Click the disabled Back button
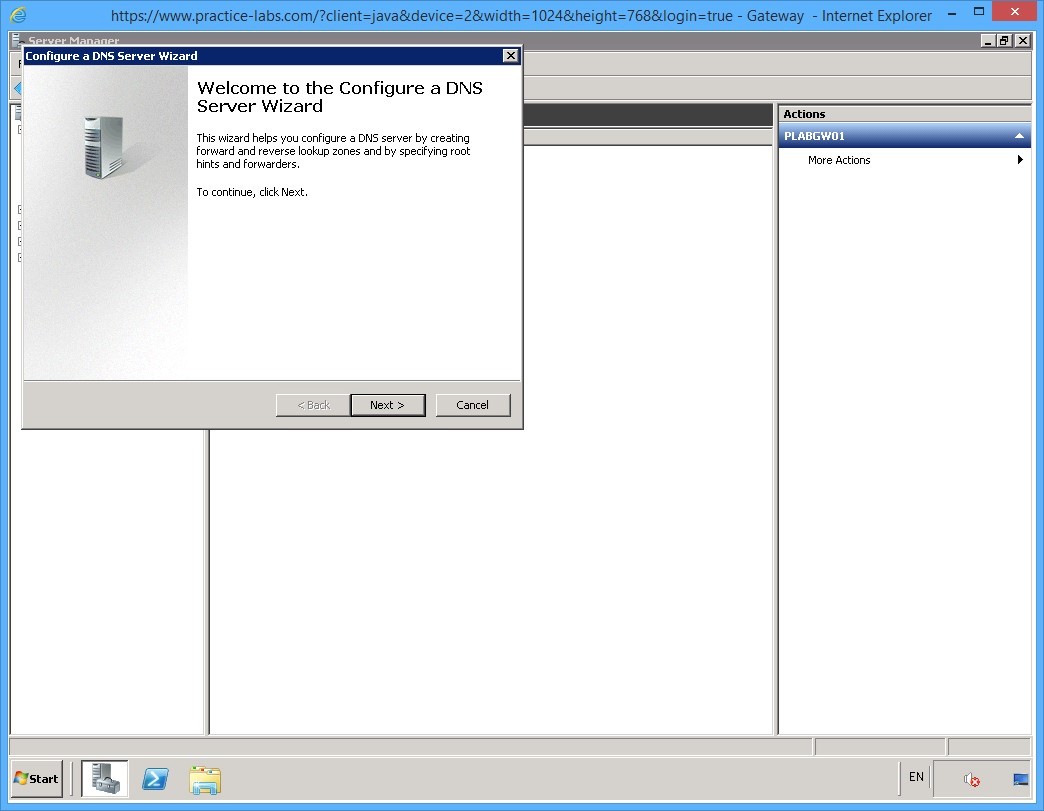 pos(311,405)
